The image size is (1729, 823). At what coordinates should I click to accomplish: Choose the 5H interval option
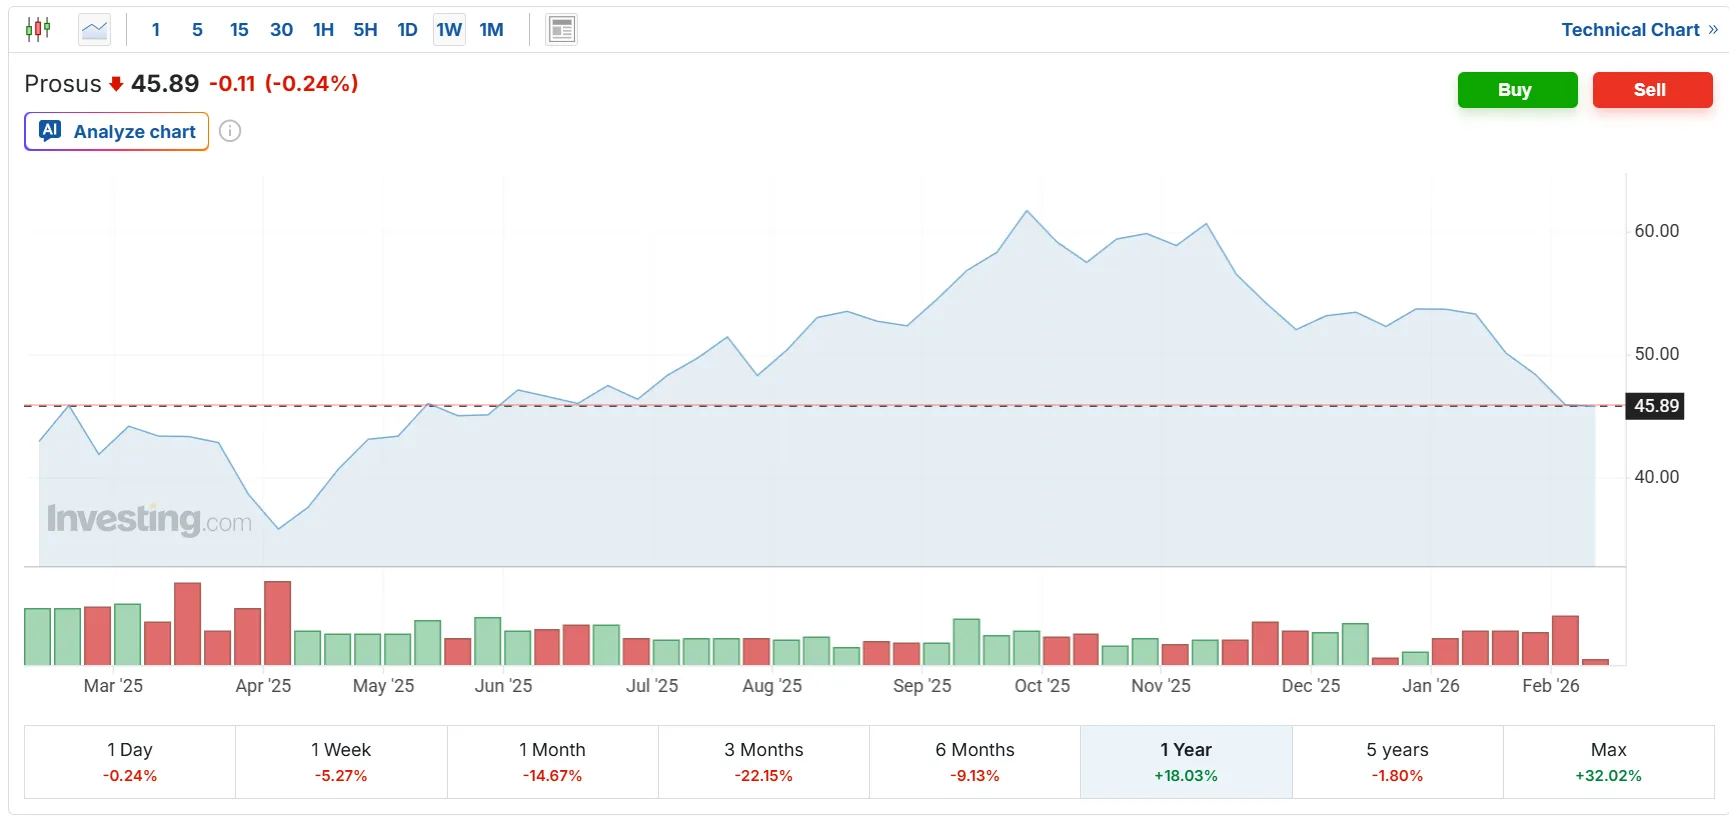click(365, 30)
